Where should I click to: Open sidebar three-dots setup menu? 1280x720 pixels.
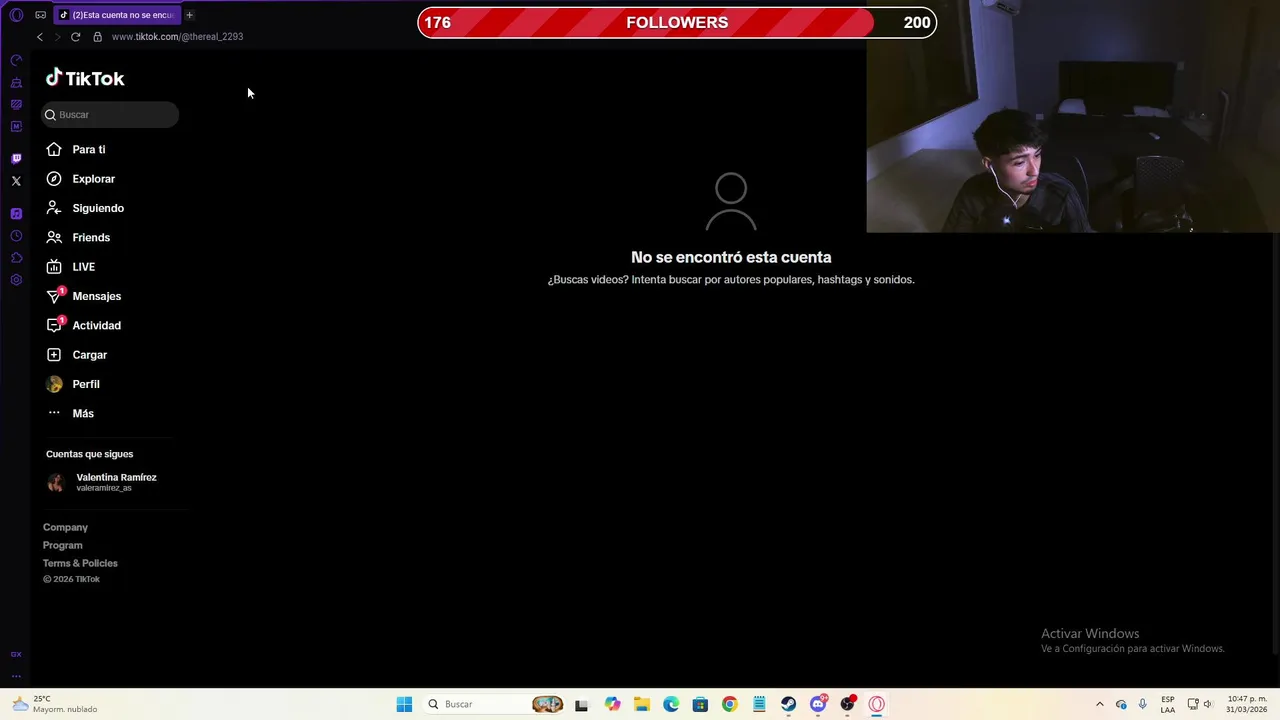(x=16, y=676)
